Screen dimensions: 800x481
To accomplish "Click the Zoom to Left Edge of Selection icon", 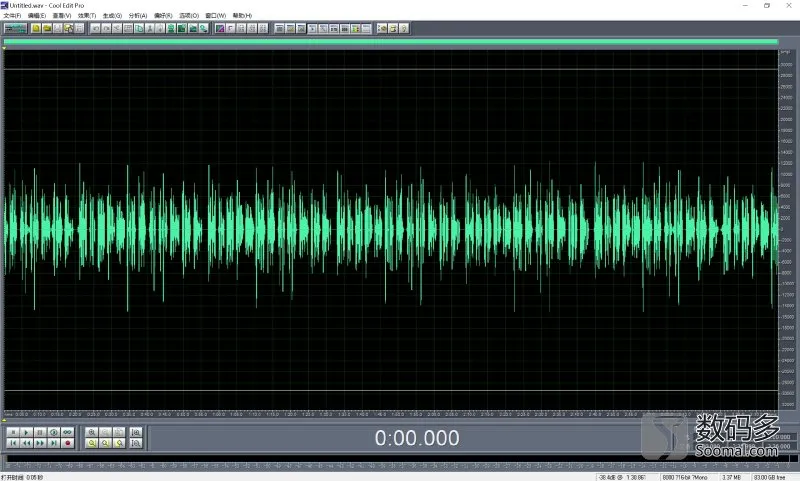I will coord(106,443).
